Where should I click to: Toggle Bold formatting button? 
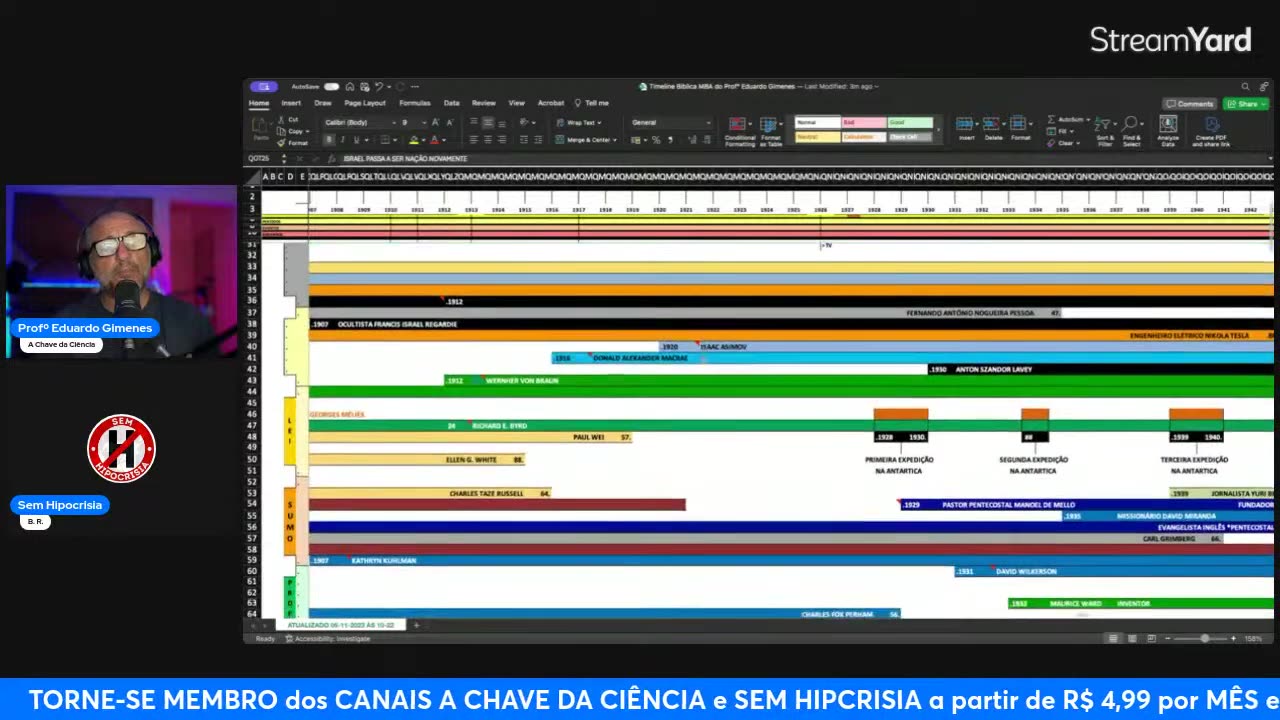tap(328, 140)
